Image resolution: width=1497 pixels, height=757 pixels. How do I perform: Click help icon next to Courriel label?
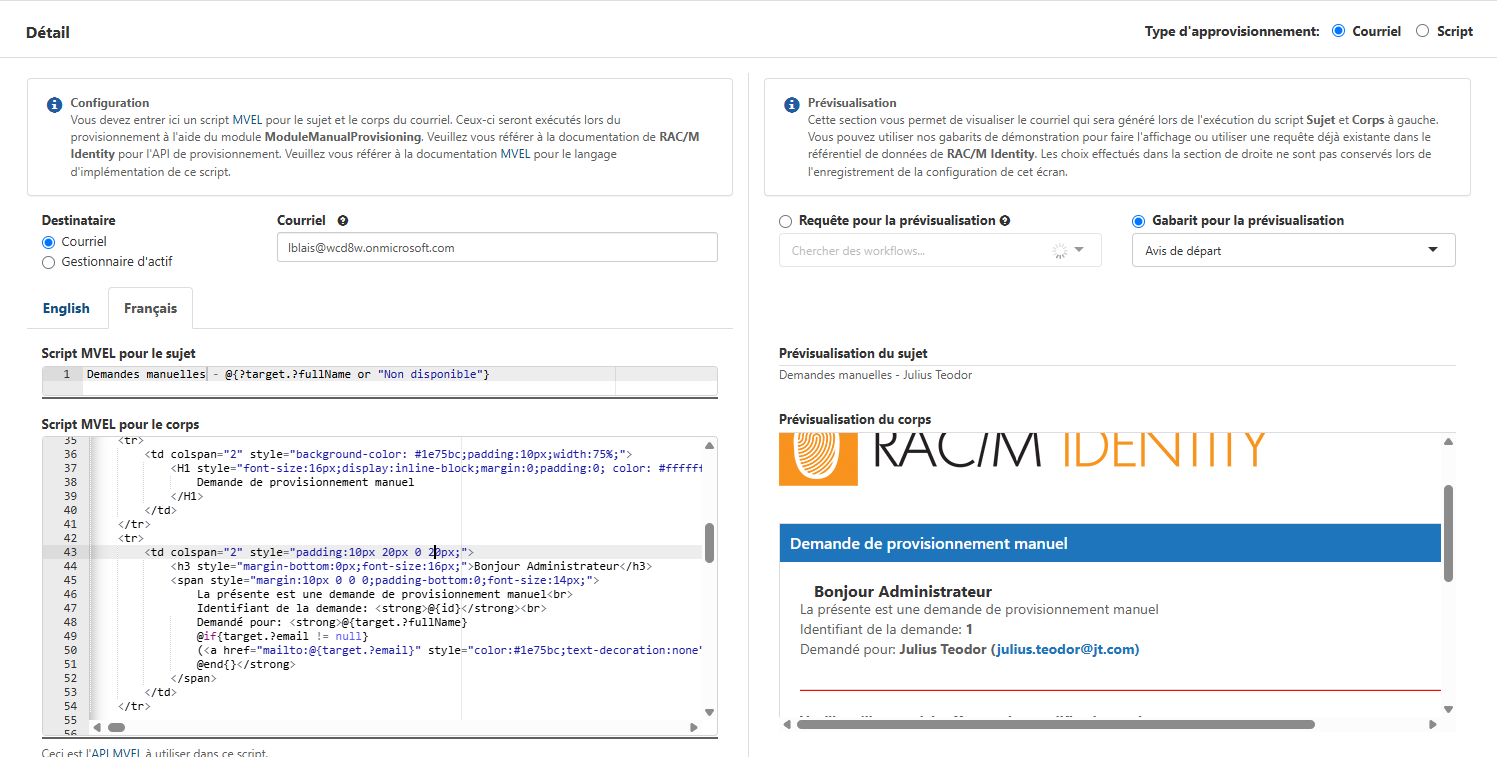[343, 221]
